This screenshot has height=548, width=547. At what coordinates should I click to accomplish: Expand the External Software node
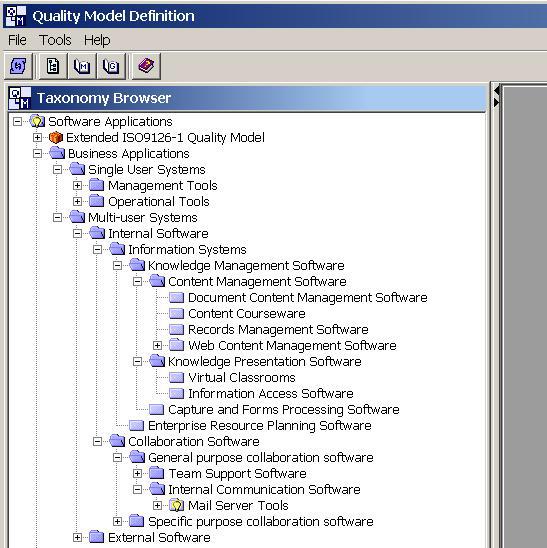77,538
